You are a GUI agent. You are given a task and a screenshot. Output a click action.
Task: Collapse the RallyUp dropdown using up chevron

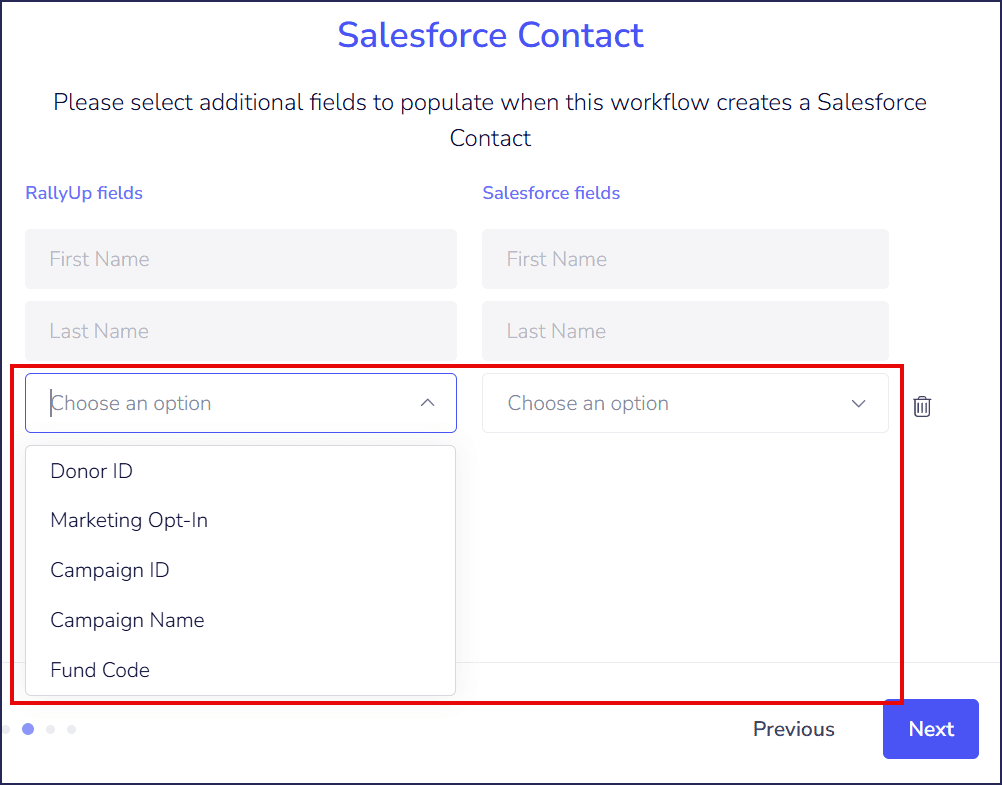tap(427, 403)
